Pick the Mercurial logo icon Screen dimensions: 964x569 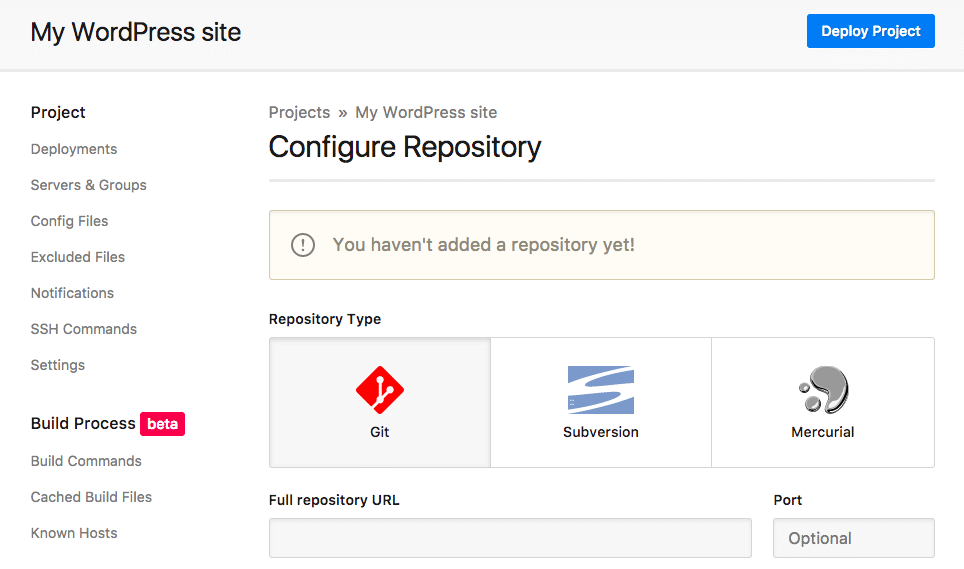coord(823,390)
